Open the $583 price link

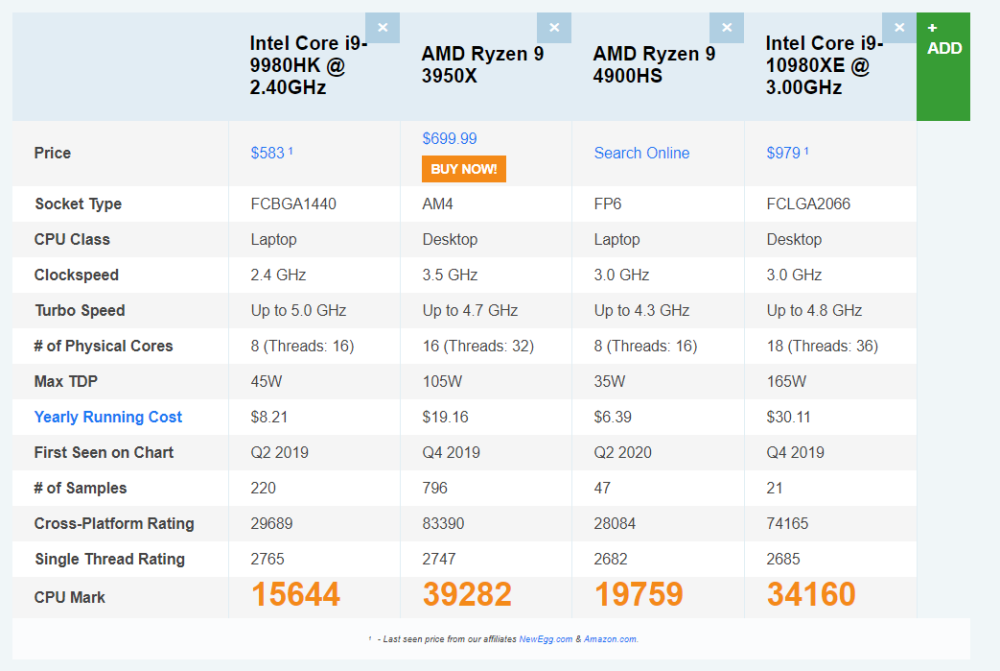pos(268,153)
